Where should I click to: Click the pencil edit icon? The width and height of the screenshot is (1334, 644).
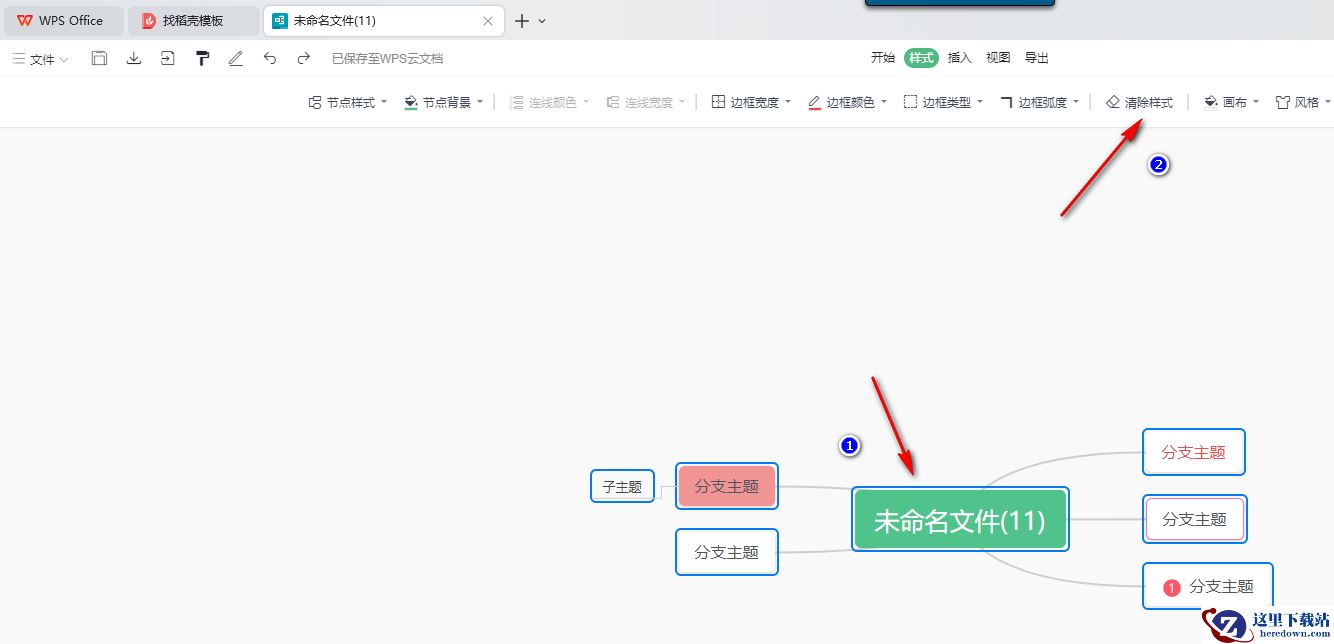236,59
